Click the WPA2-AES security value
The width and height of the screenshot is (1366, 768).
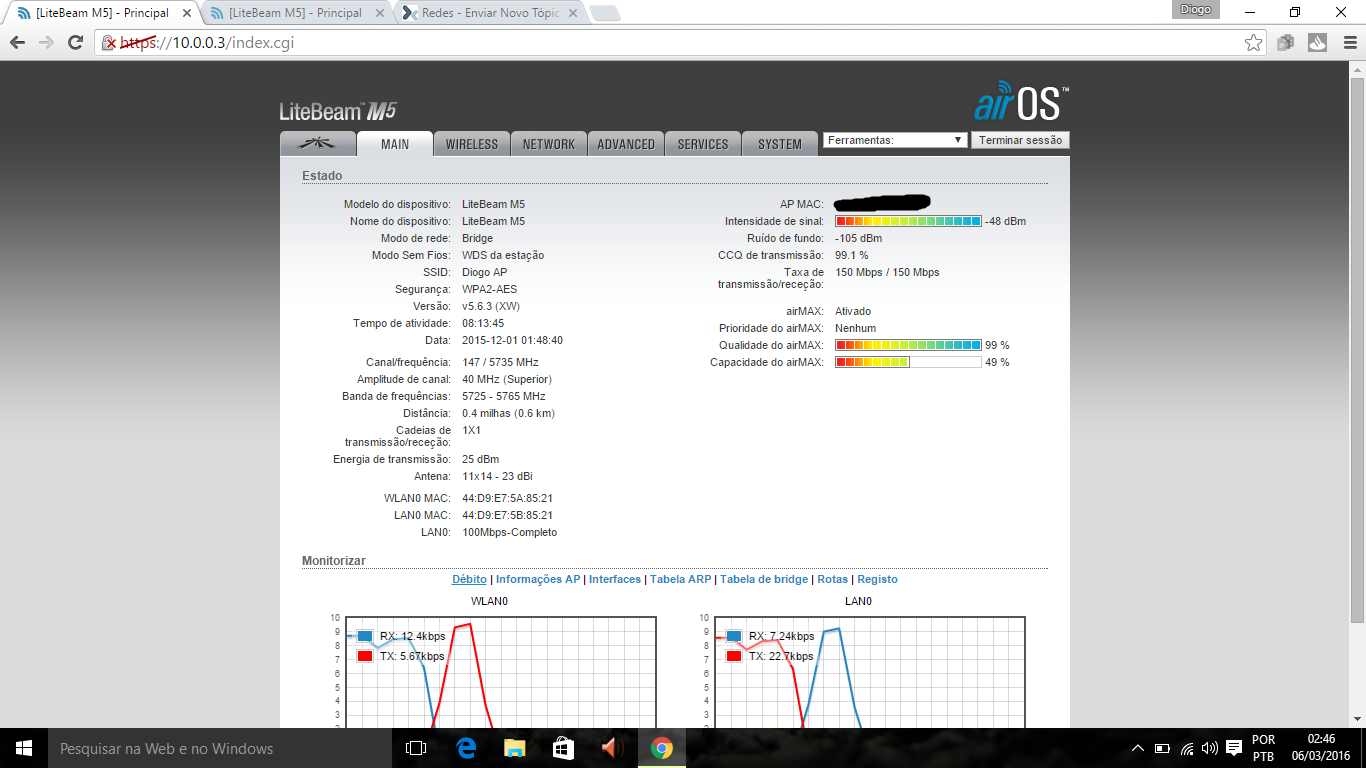click(490, 289)
